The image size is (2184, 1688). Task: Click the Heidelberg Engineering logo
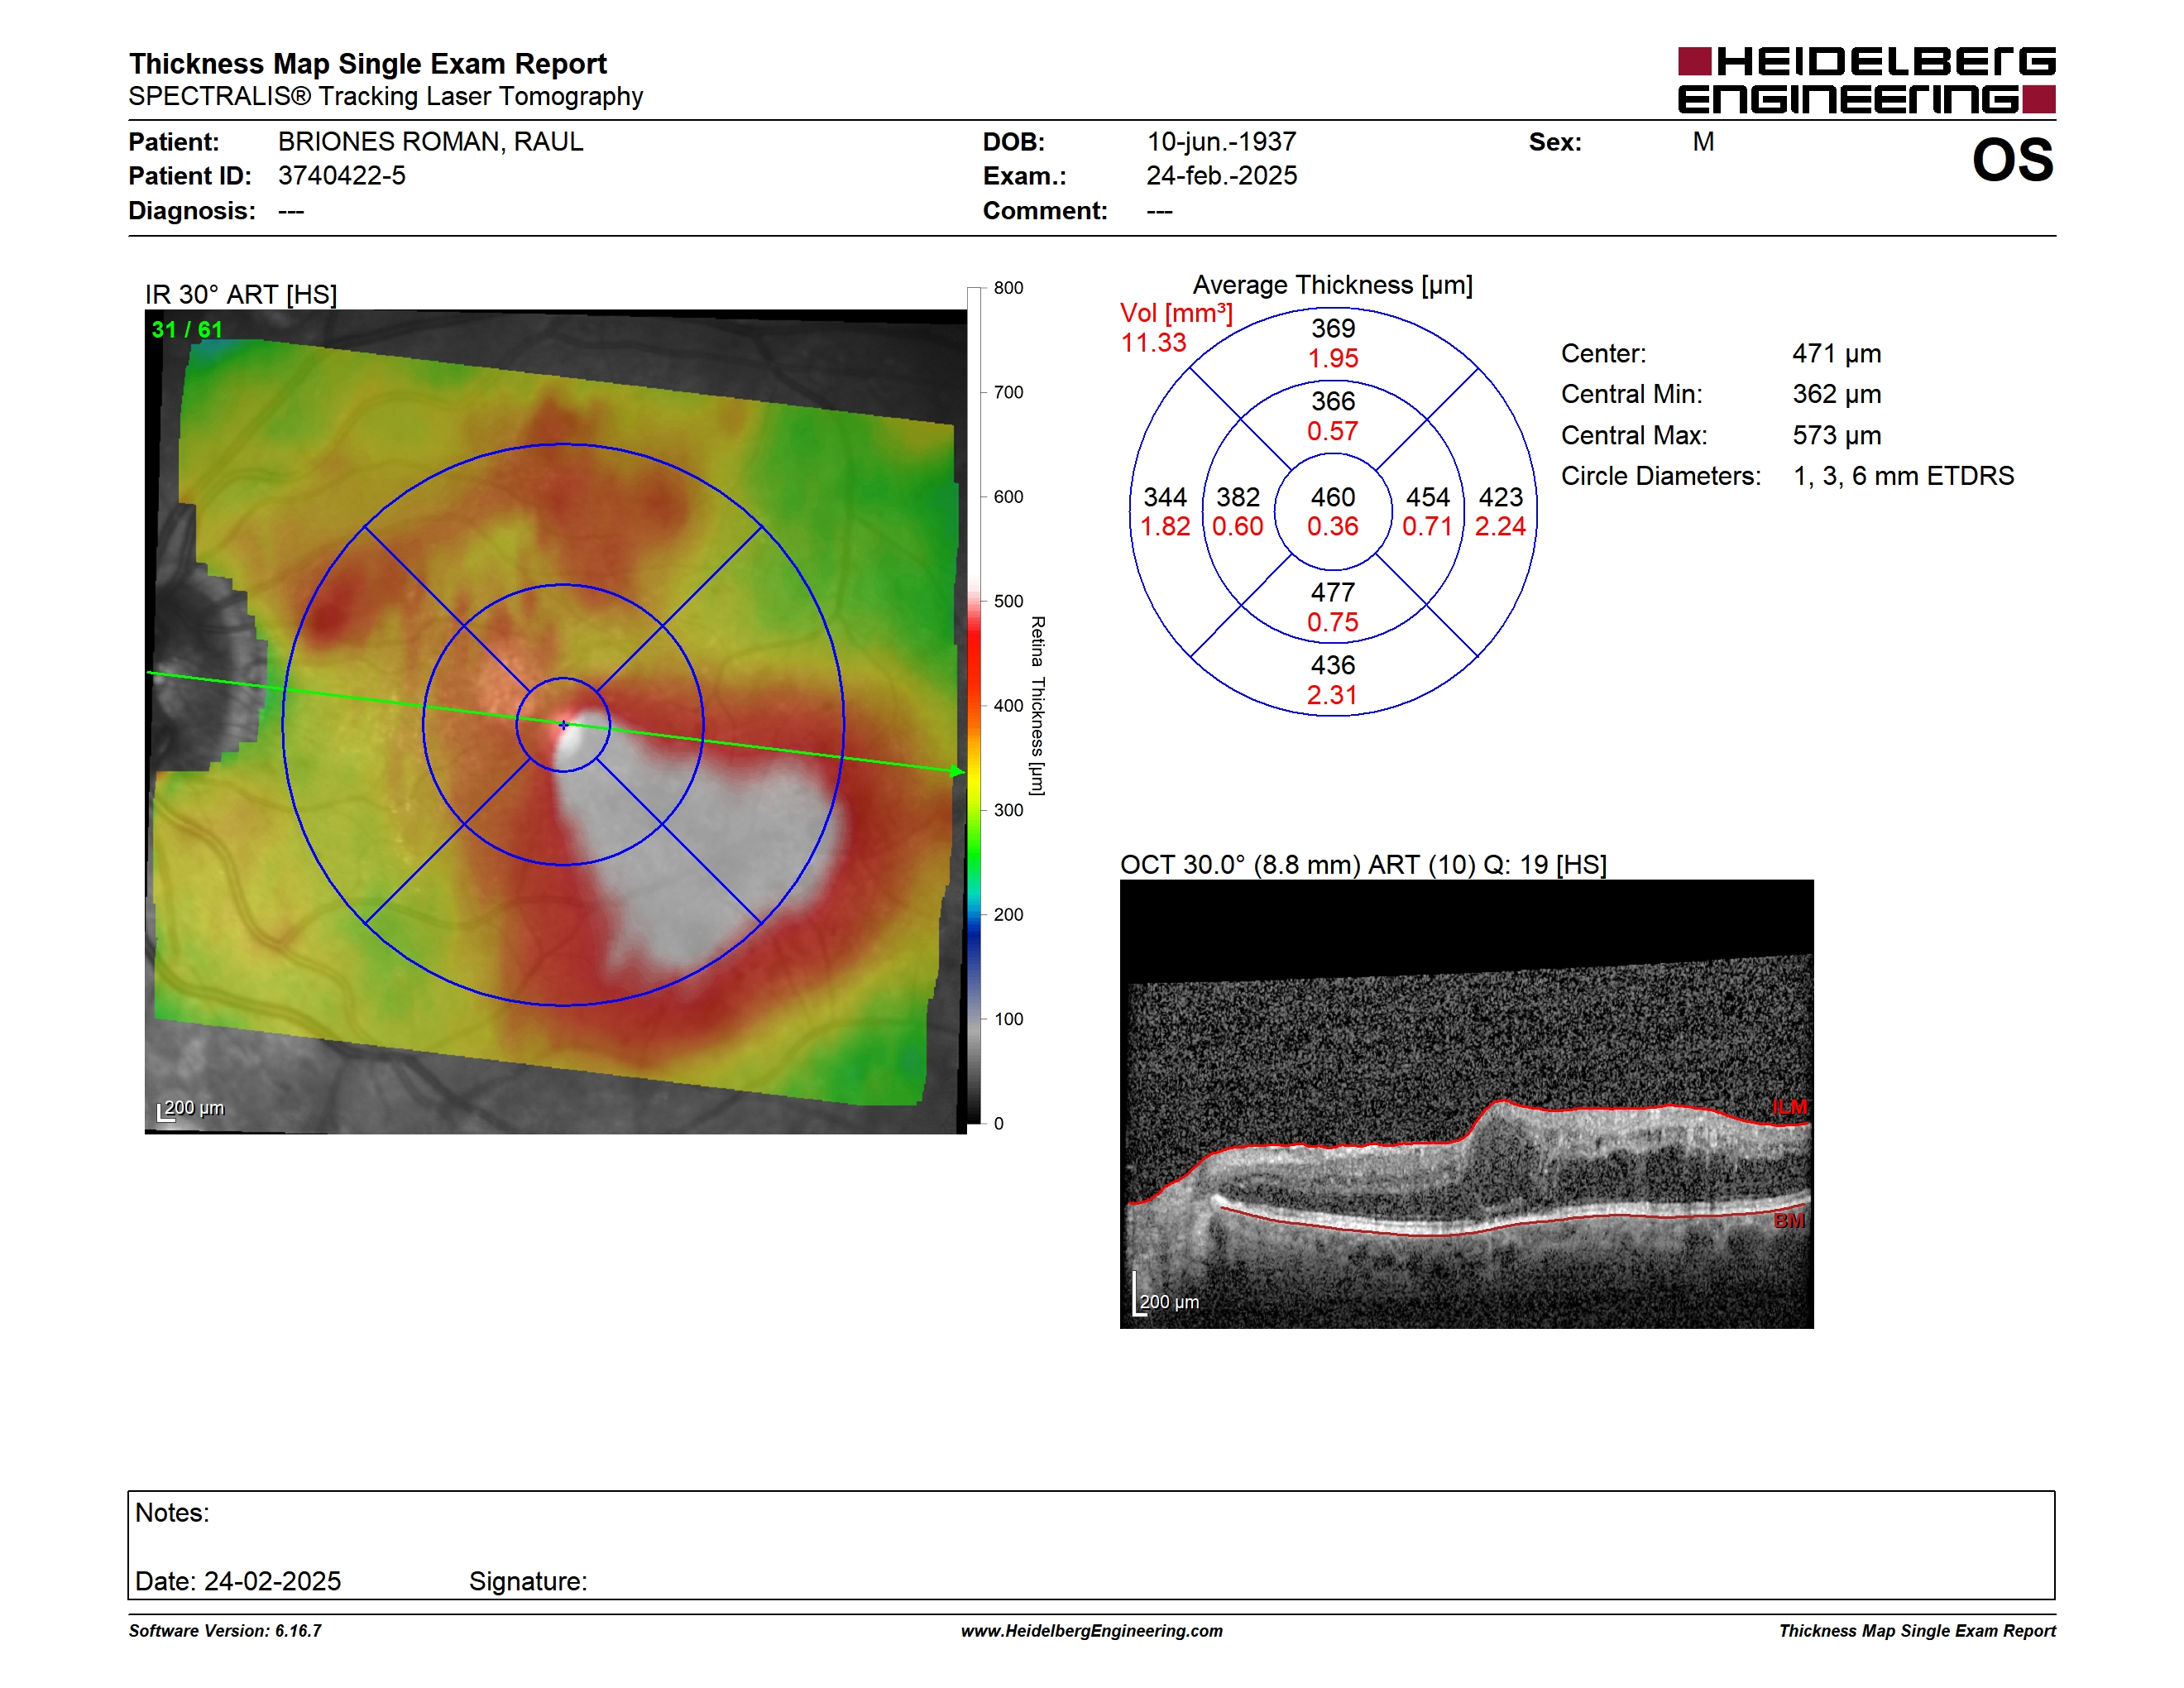click(1866, 80)
